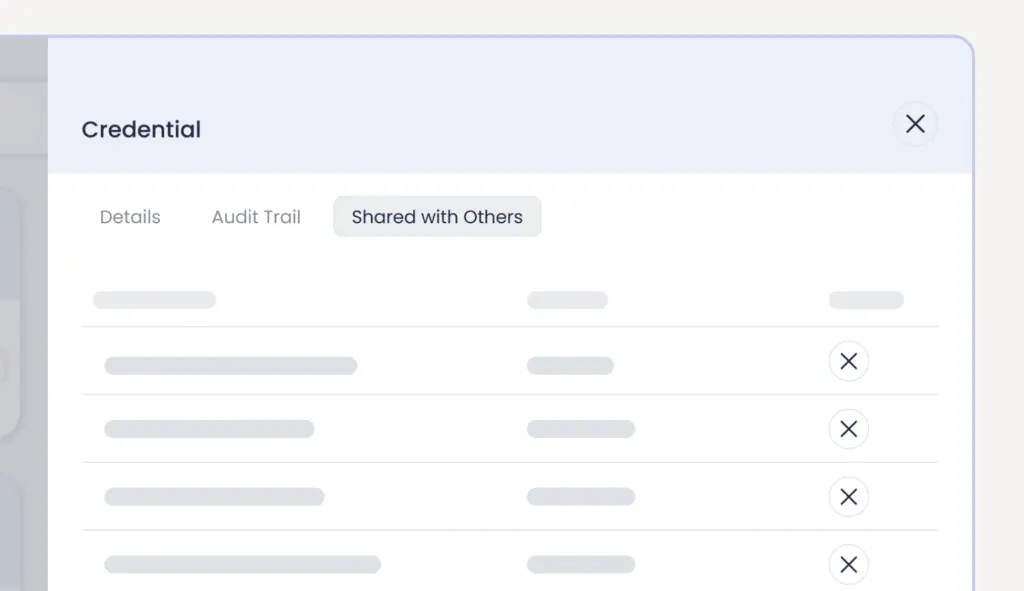Image resolution: width=1024 pixels, height=591 pixels.
Task: Click the dimmed backdrop left of the panel
Action: point(24,313)
